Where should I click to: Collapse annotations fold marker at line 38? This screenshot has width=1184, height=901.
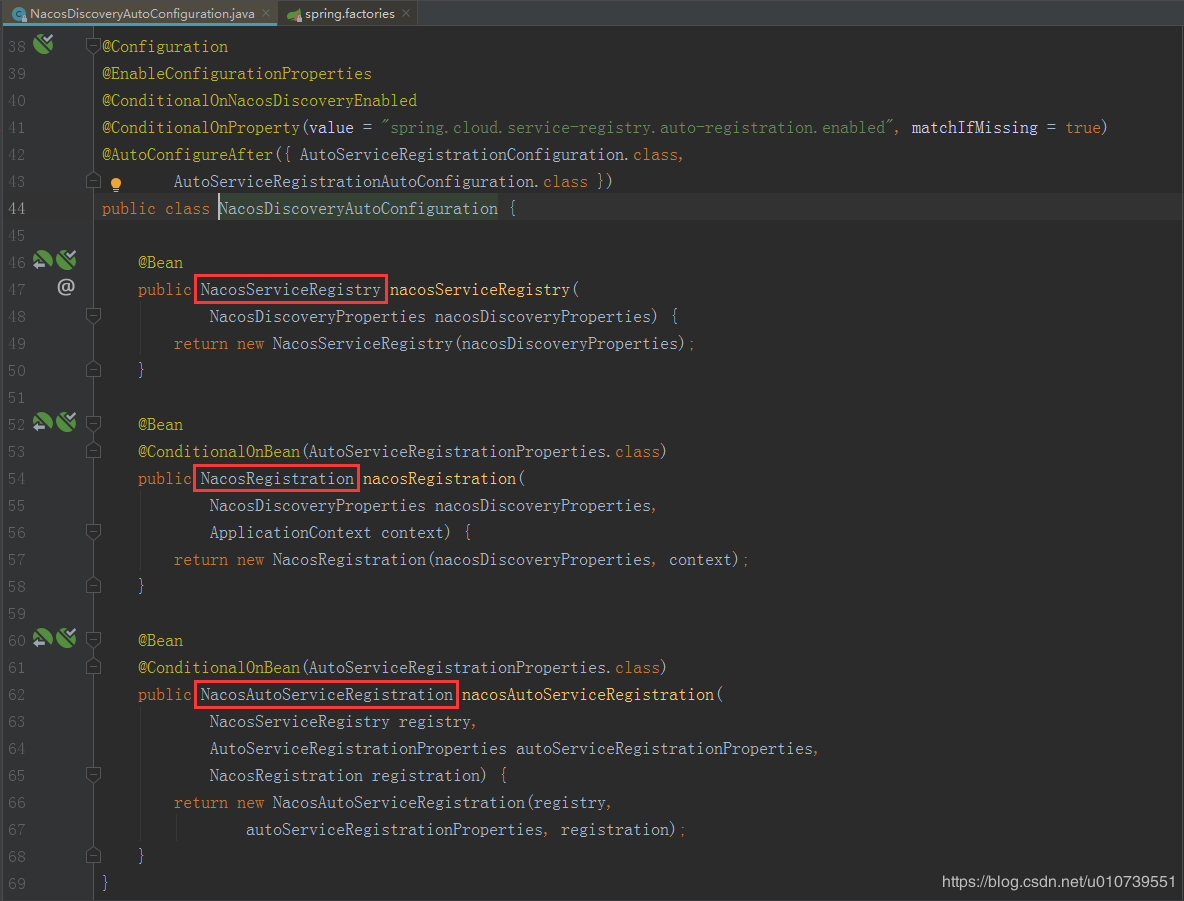[x=93, y=46]
